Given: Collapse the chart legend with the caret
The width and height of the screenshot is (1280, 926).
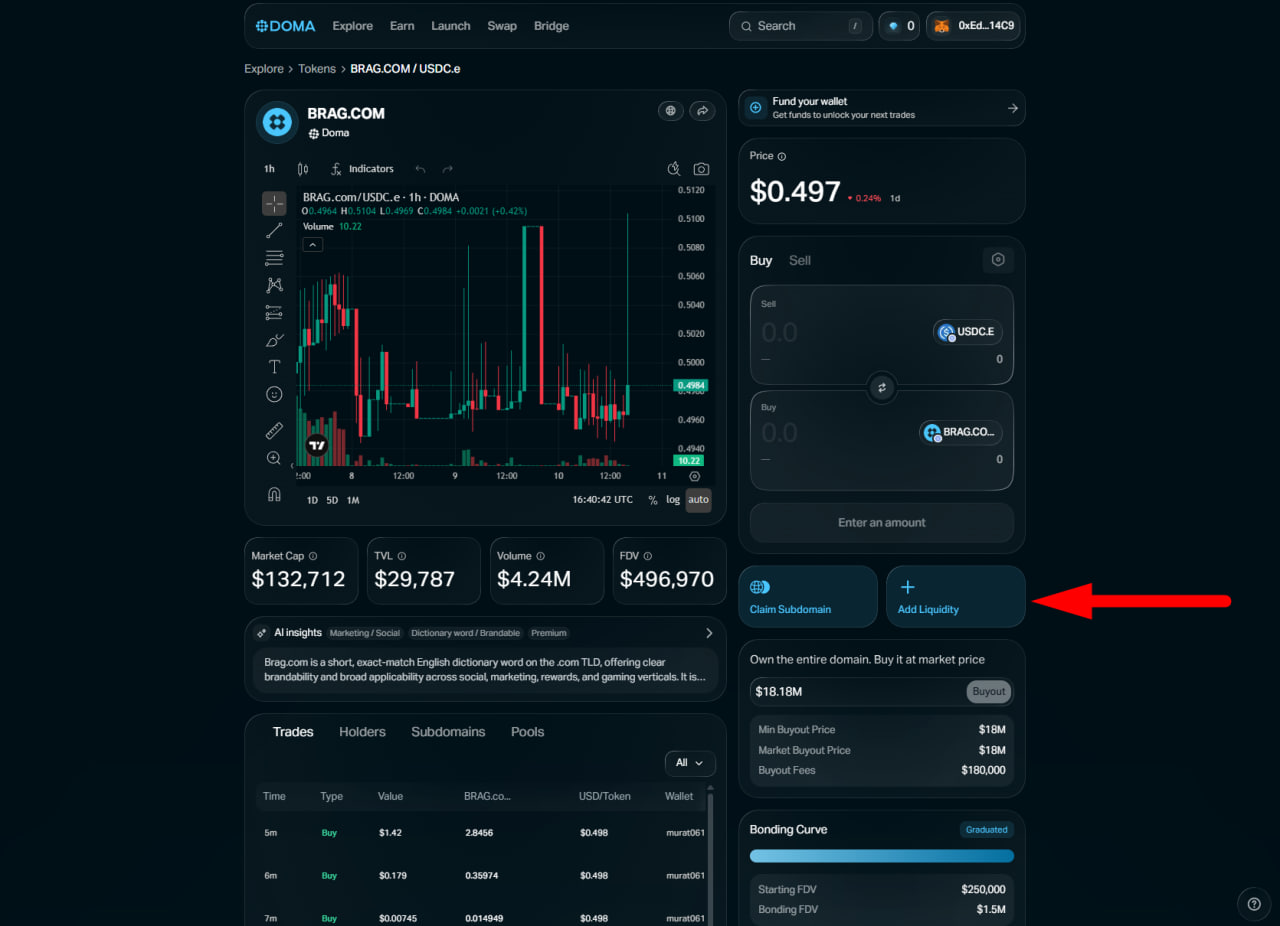Looking at the screenshot, I should pyautogui.click(x=313, y=245).
